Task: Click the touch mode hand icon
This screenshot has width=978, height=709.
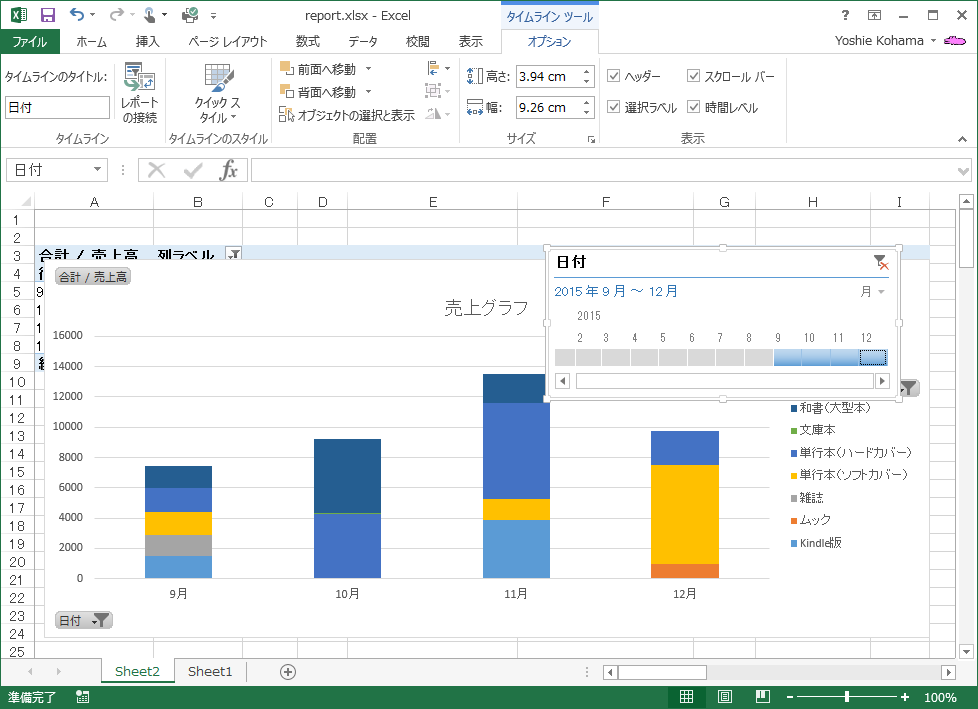Action: pyautogui.click(x=150, y=14)
